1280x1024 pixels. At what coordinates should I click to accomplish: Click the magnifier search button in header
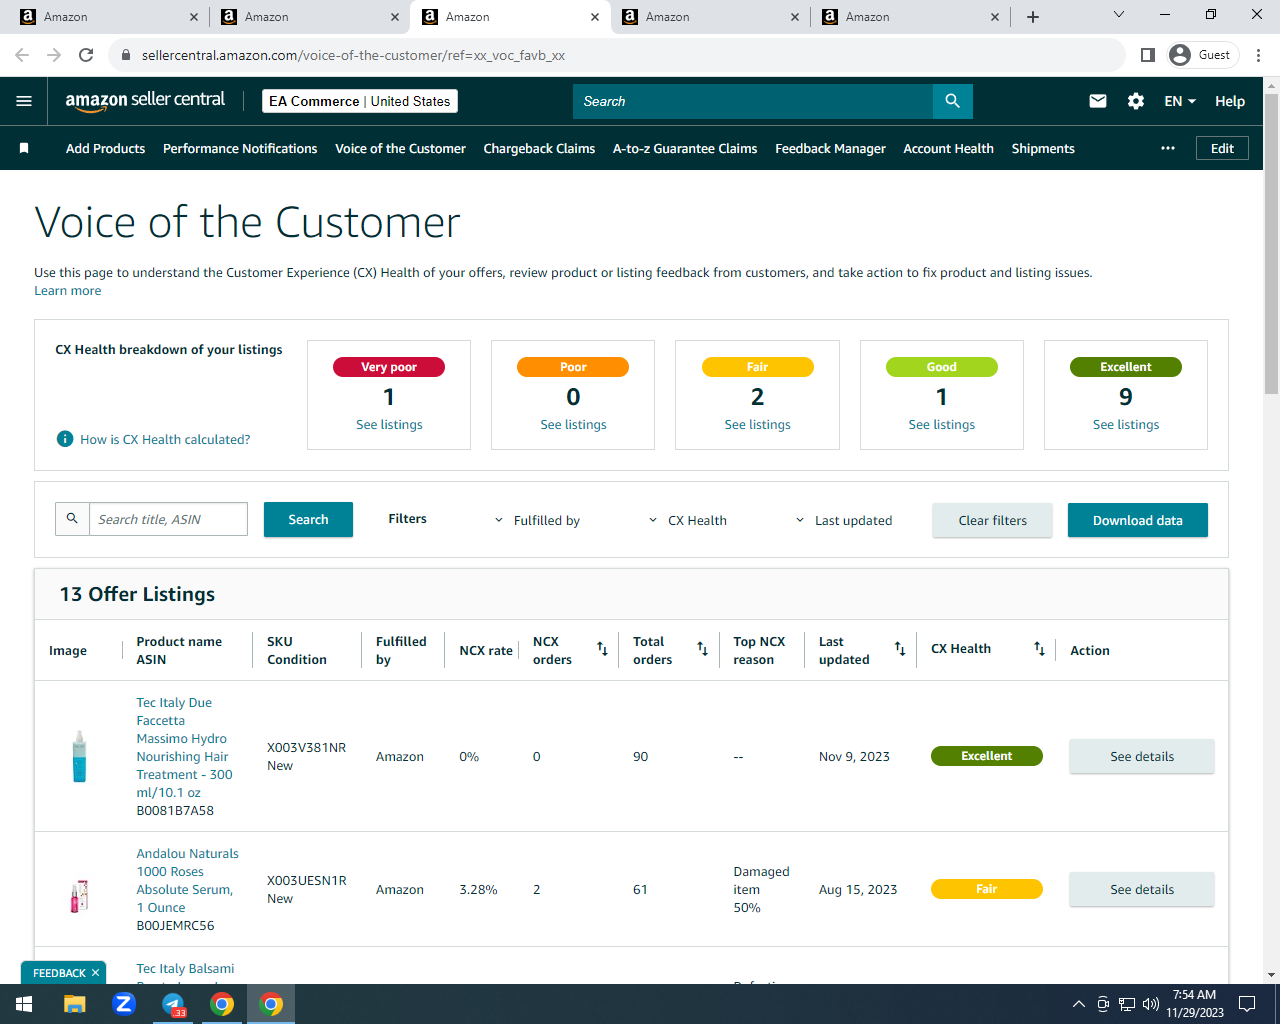click(x=952, y=101)
